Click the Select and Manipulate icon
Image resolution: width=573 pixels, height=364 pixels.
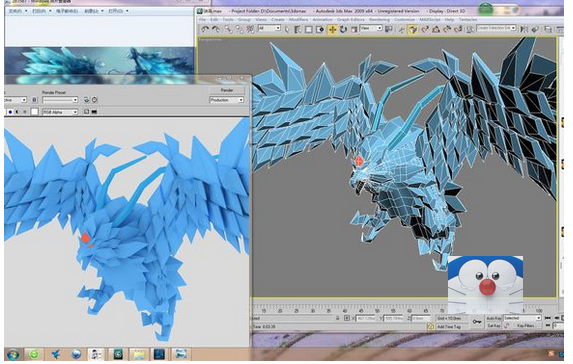pyautogui.click(x=402, y=30)
